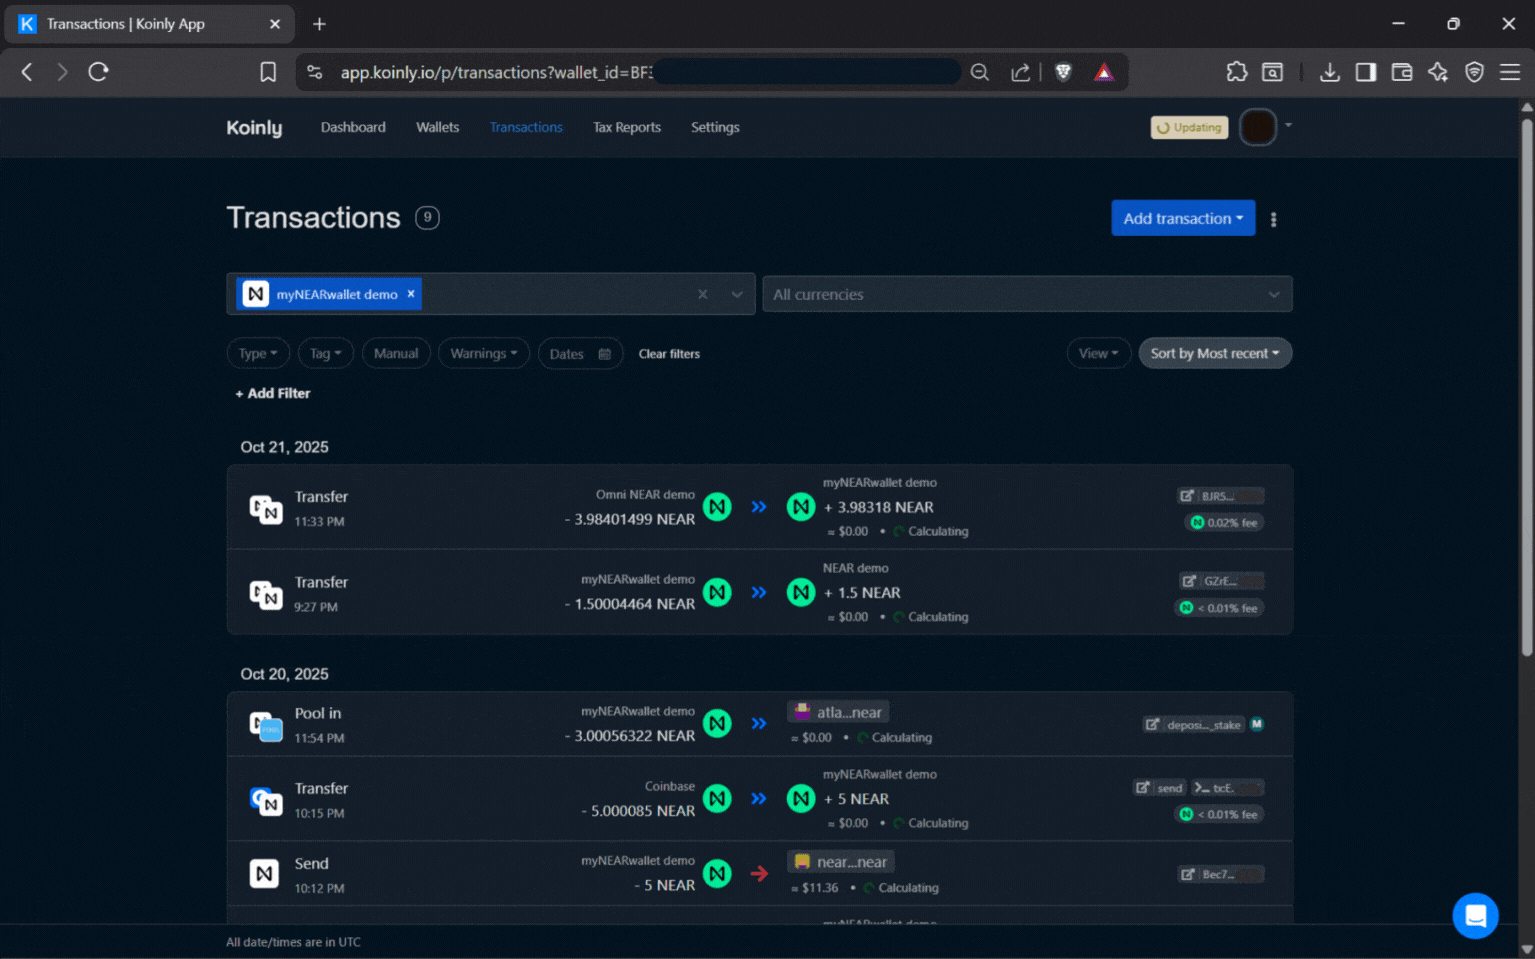Viewport: 1535px width, 959px height.
Task: Click the NEAR logo in the myNEARwallet filter chip
Action: (255, 293)
